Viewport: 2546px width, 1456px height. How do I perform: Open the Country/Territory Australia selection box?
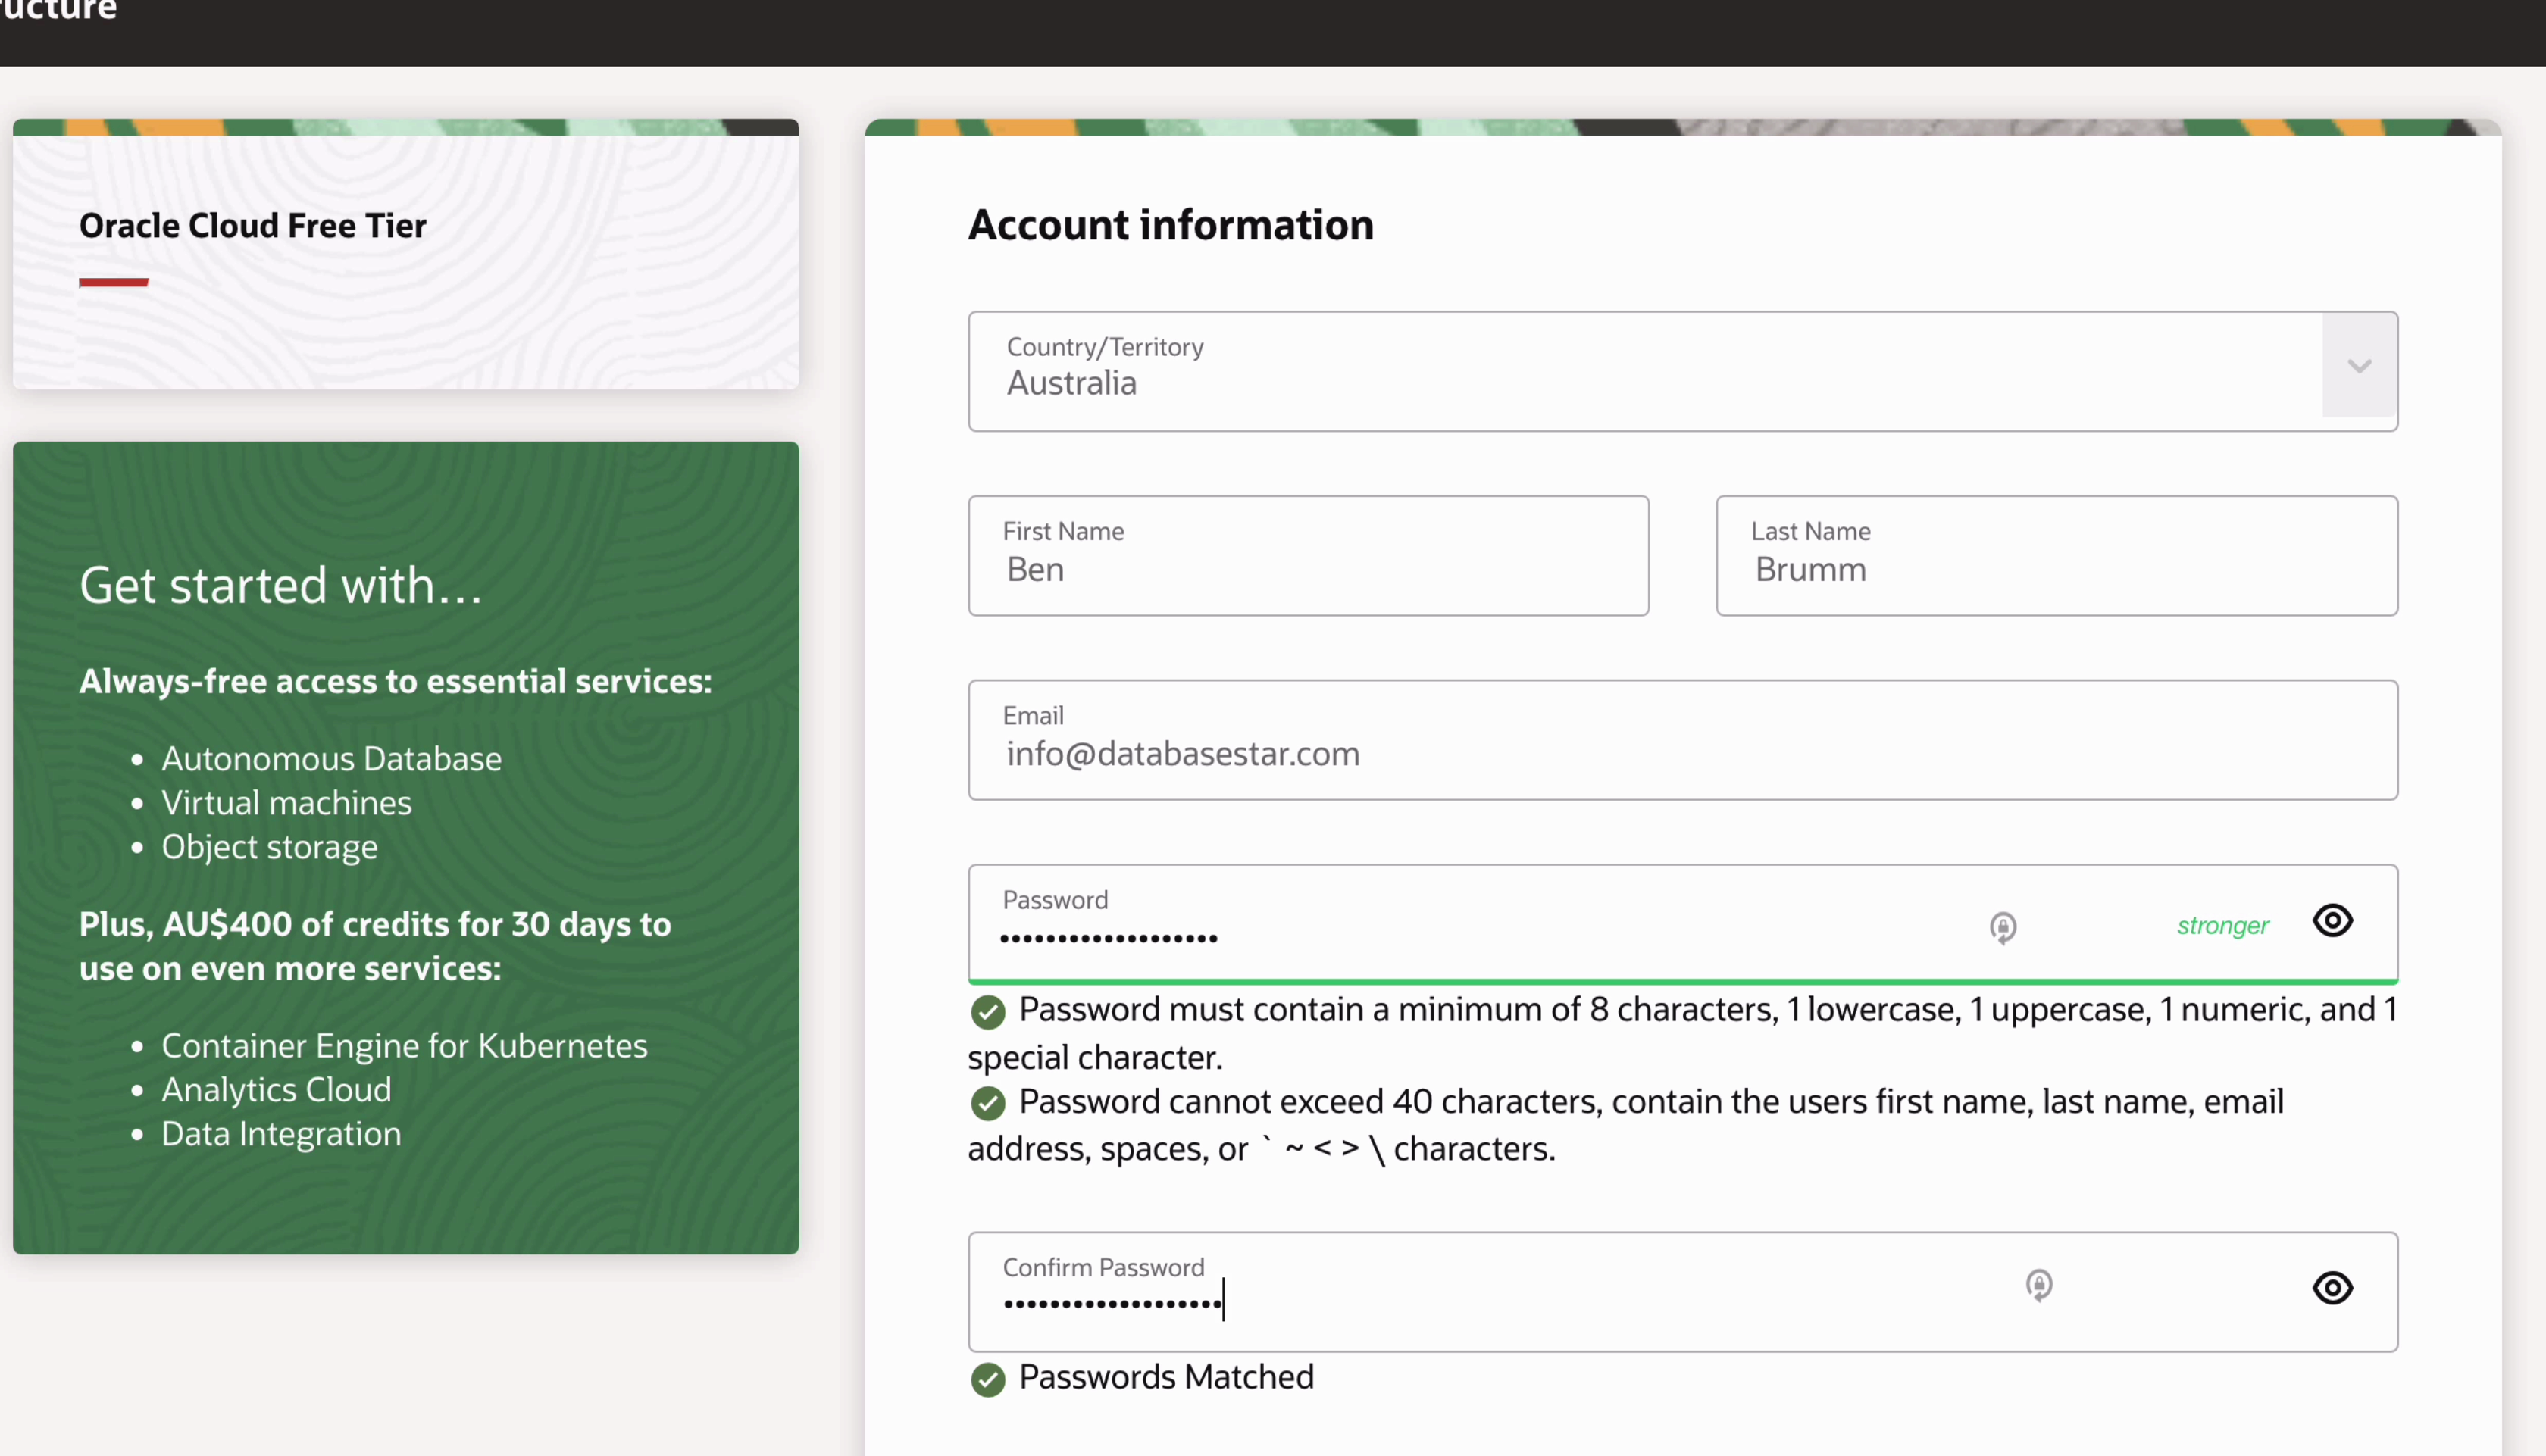coord(1640,372)
